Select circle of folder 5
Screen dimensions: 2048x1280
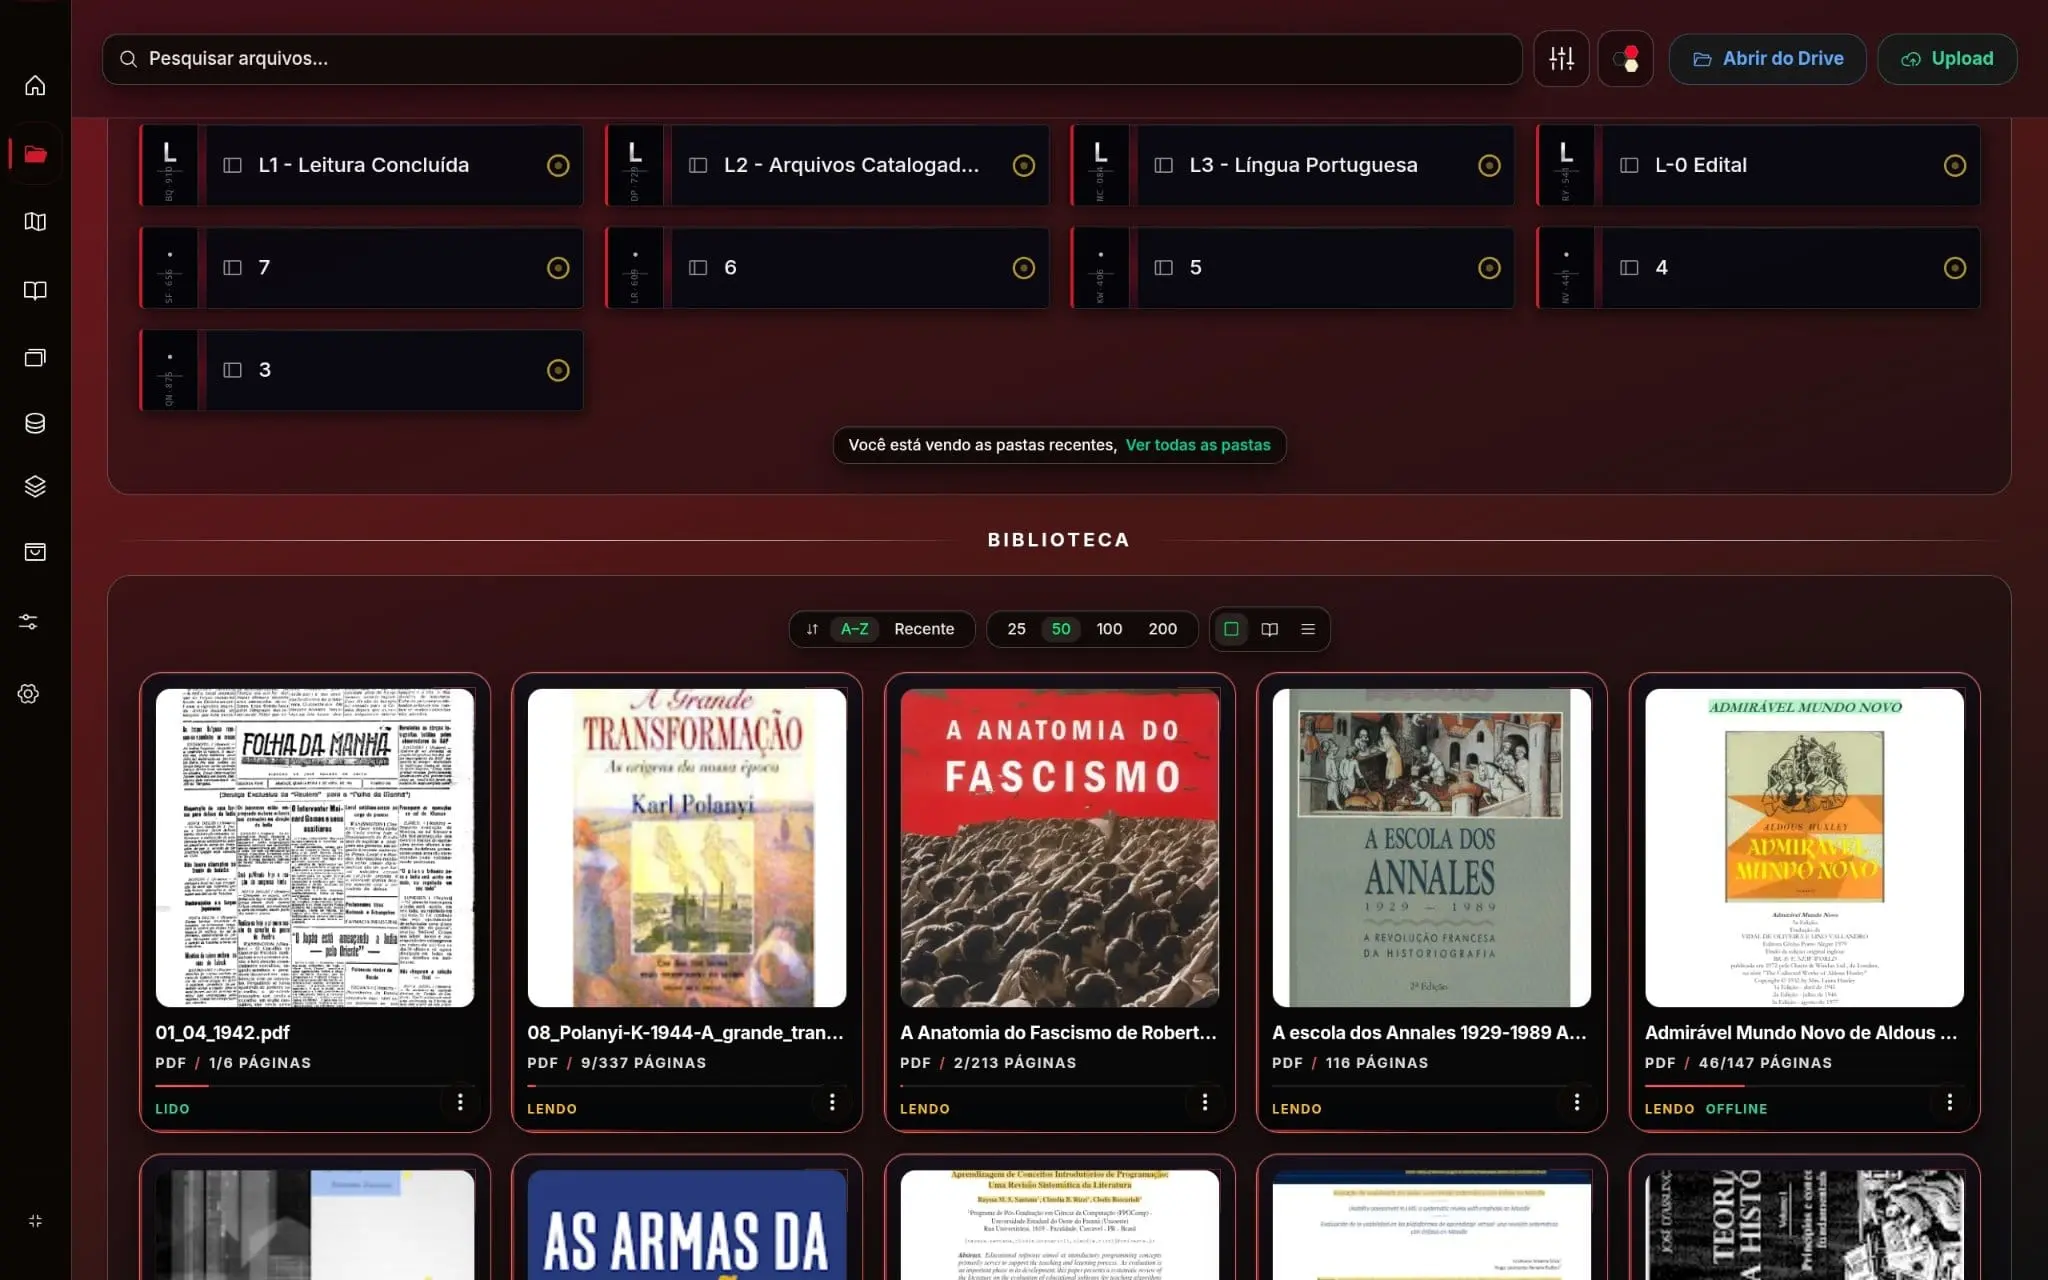pyautogui.click(x=1489, y=268)
